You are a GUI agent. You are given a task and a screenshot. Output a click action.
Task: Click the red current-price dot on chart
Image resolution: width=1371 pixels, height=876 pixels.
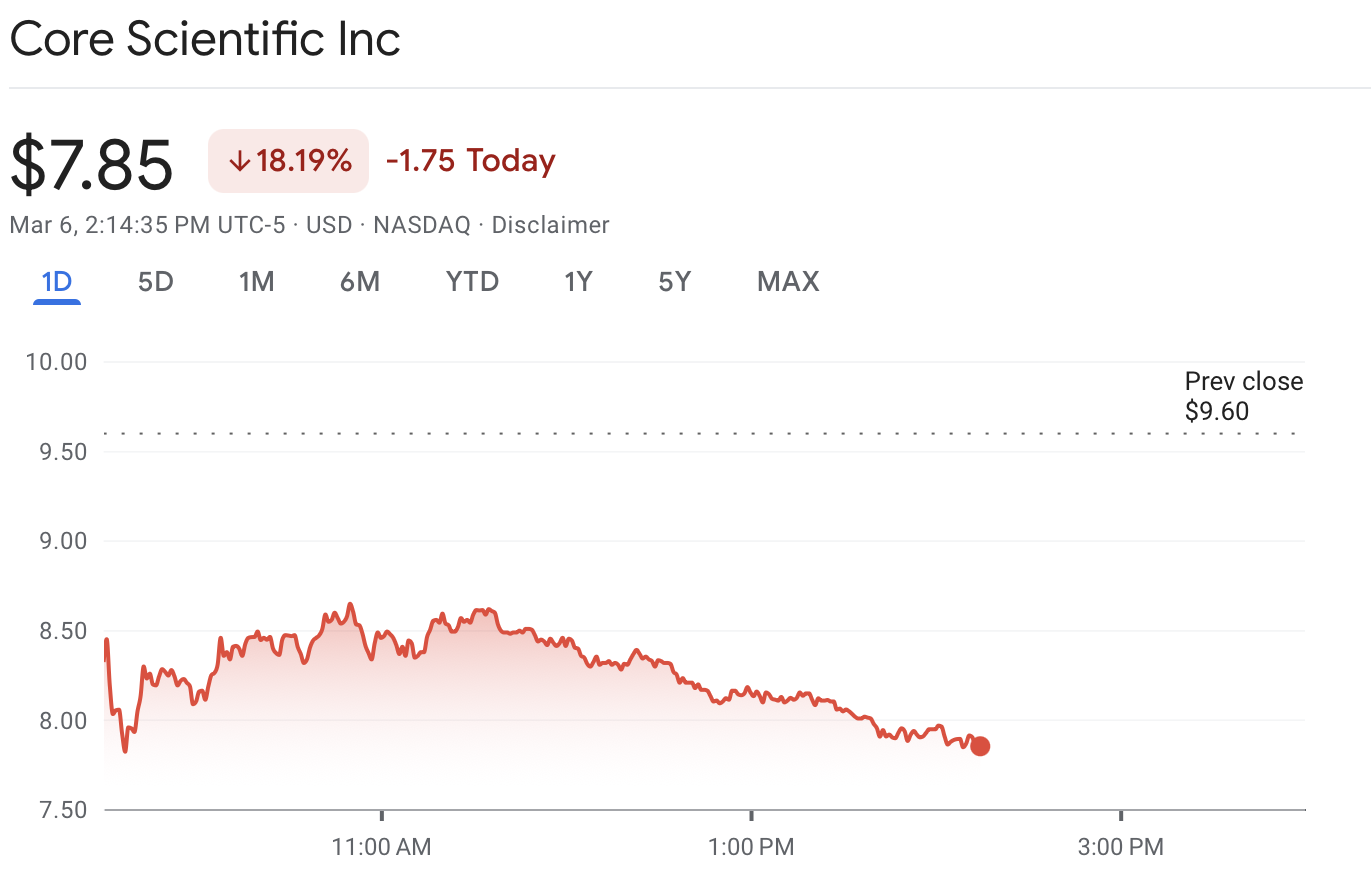980,746
